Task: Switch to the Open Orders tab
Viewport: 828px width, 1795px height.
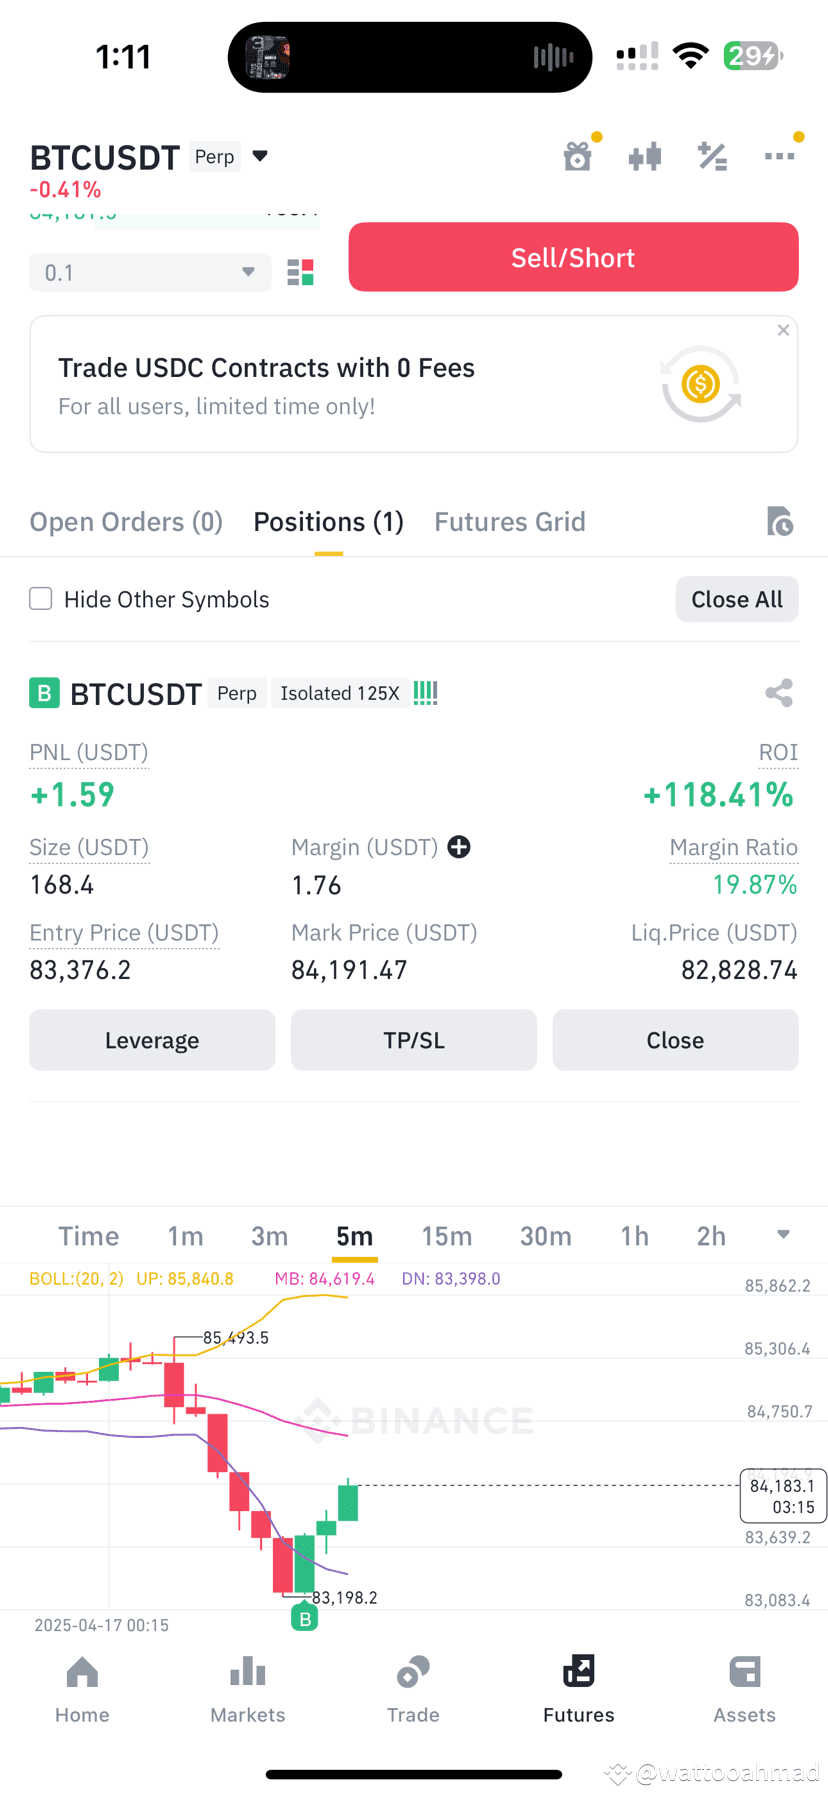Action: pyautogui.click(x=126, y=521)
